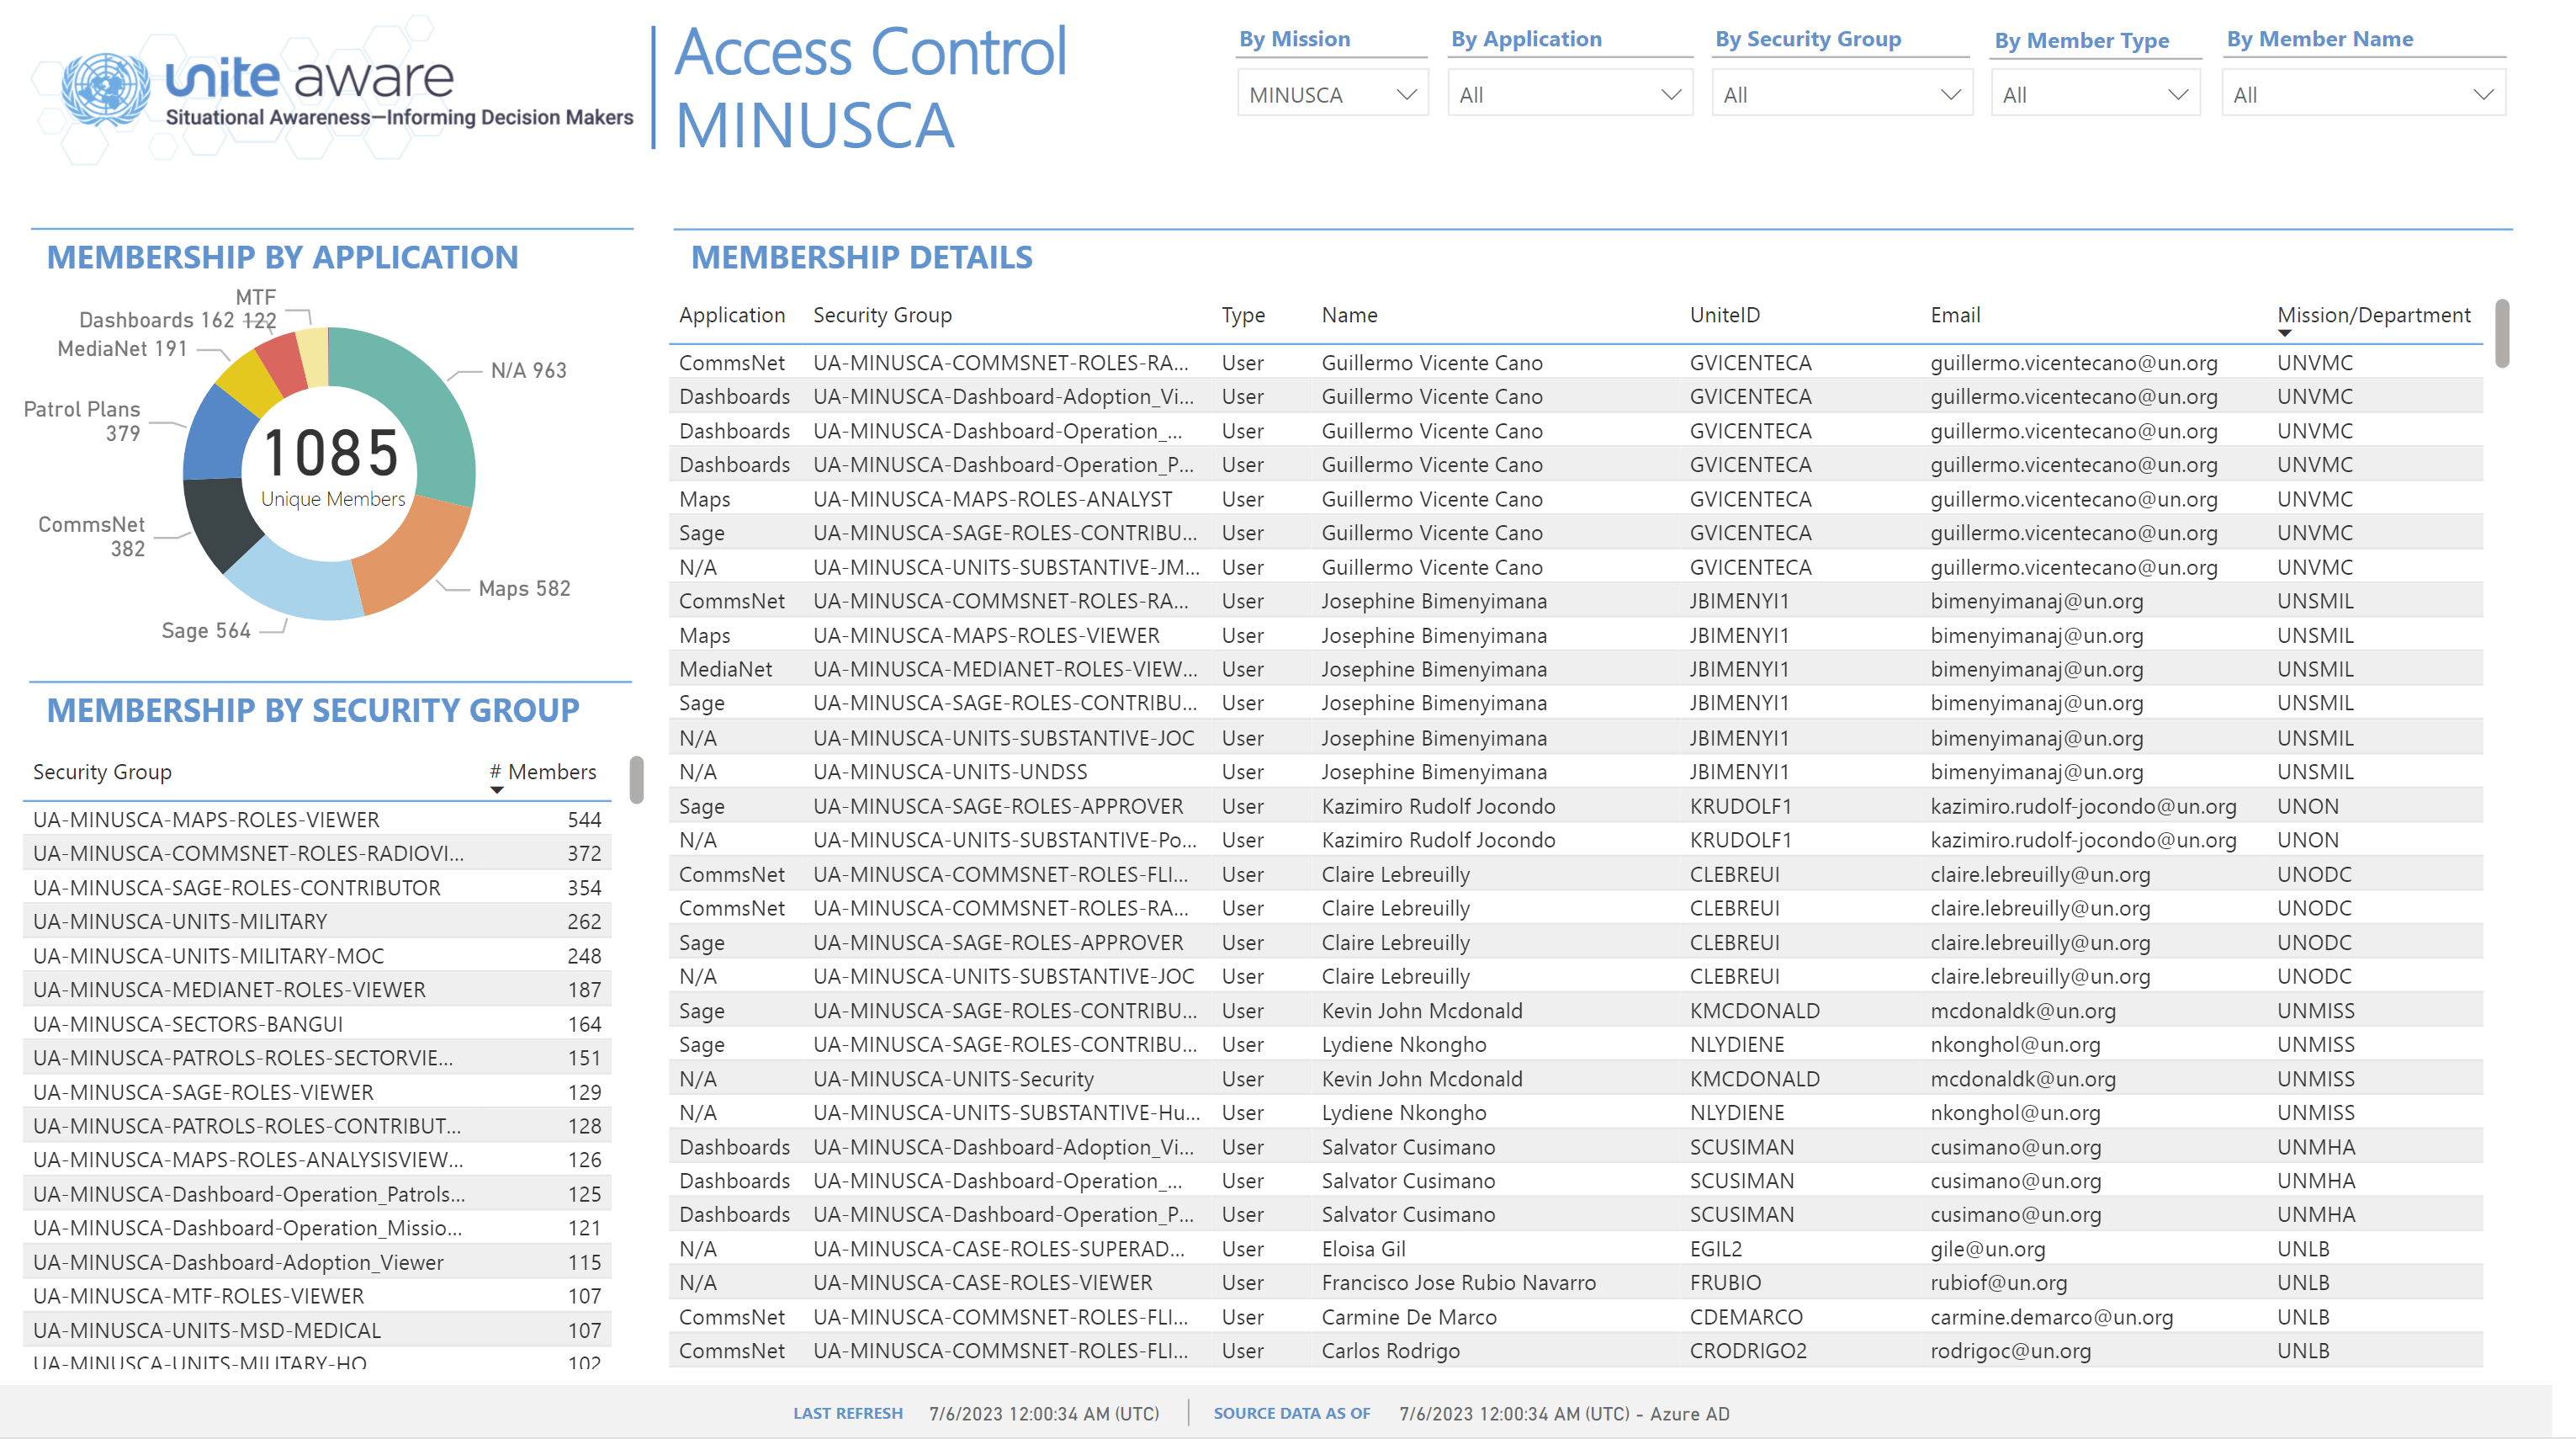This screenshot has width=2576, height=1439.
Task: Open the By Member Type dropdown
Action: pyautogui.click(x=2094, y=94)
